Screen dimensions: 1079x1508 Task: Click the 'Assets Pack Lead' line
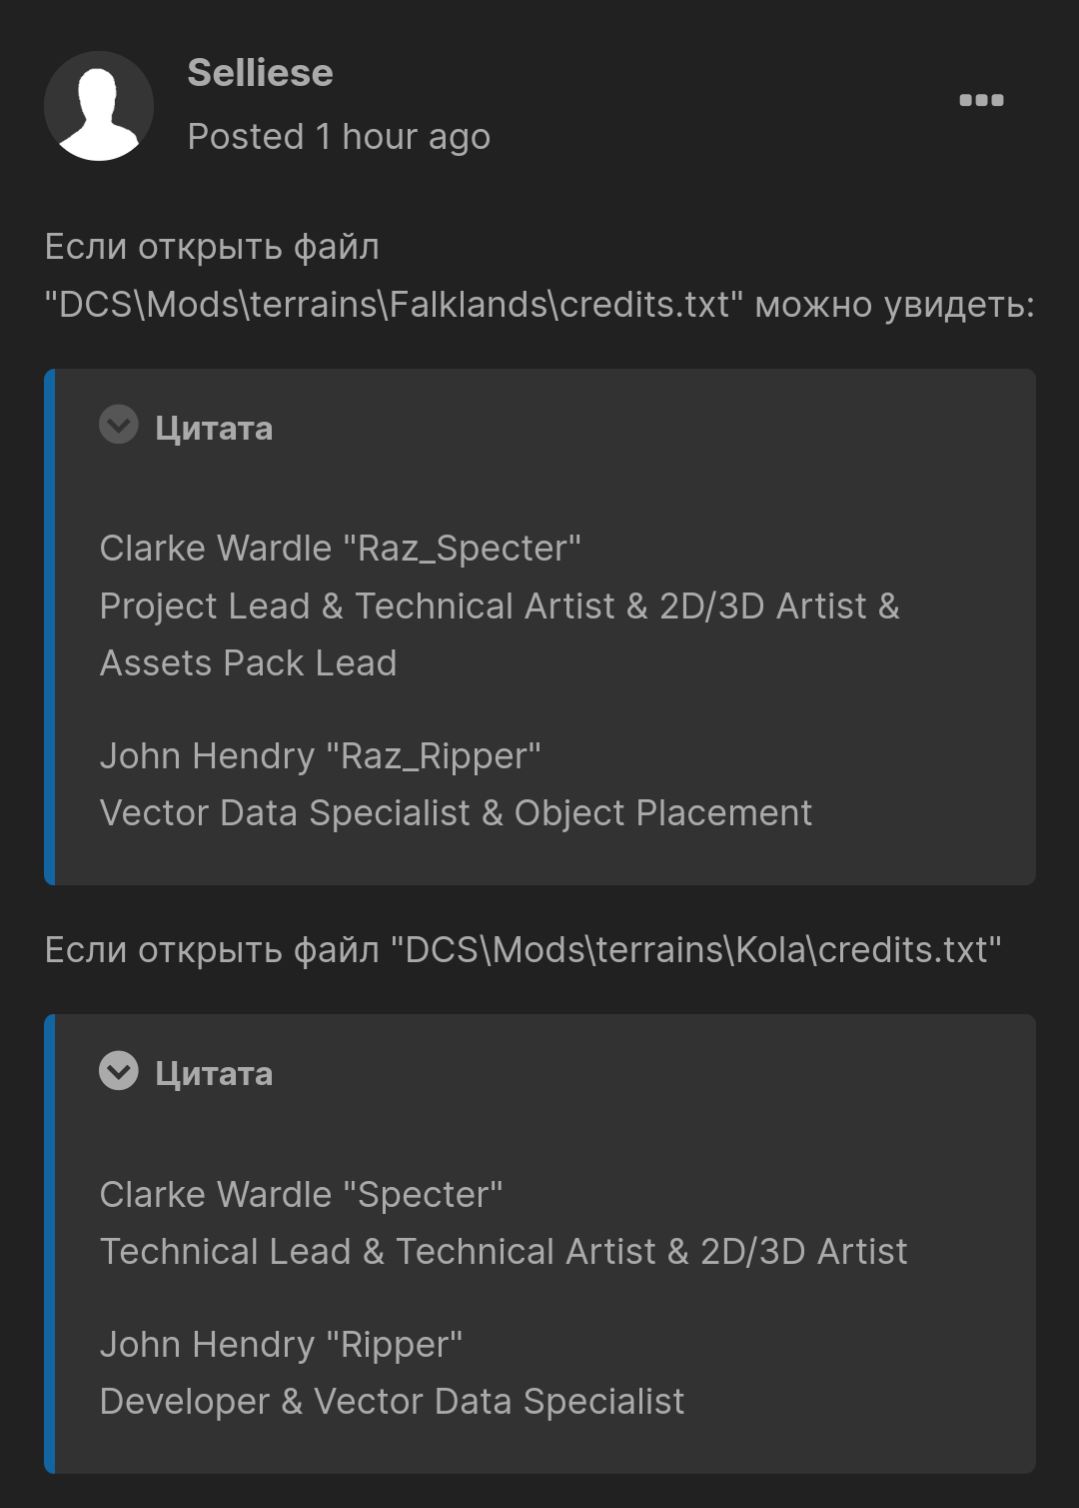click(248, 663)
